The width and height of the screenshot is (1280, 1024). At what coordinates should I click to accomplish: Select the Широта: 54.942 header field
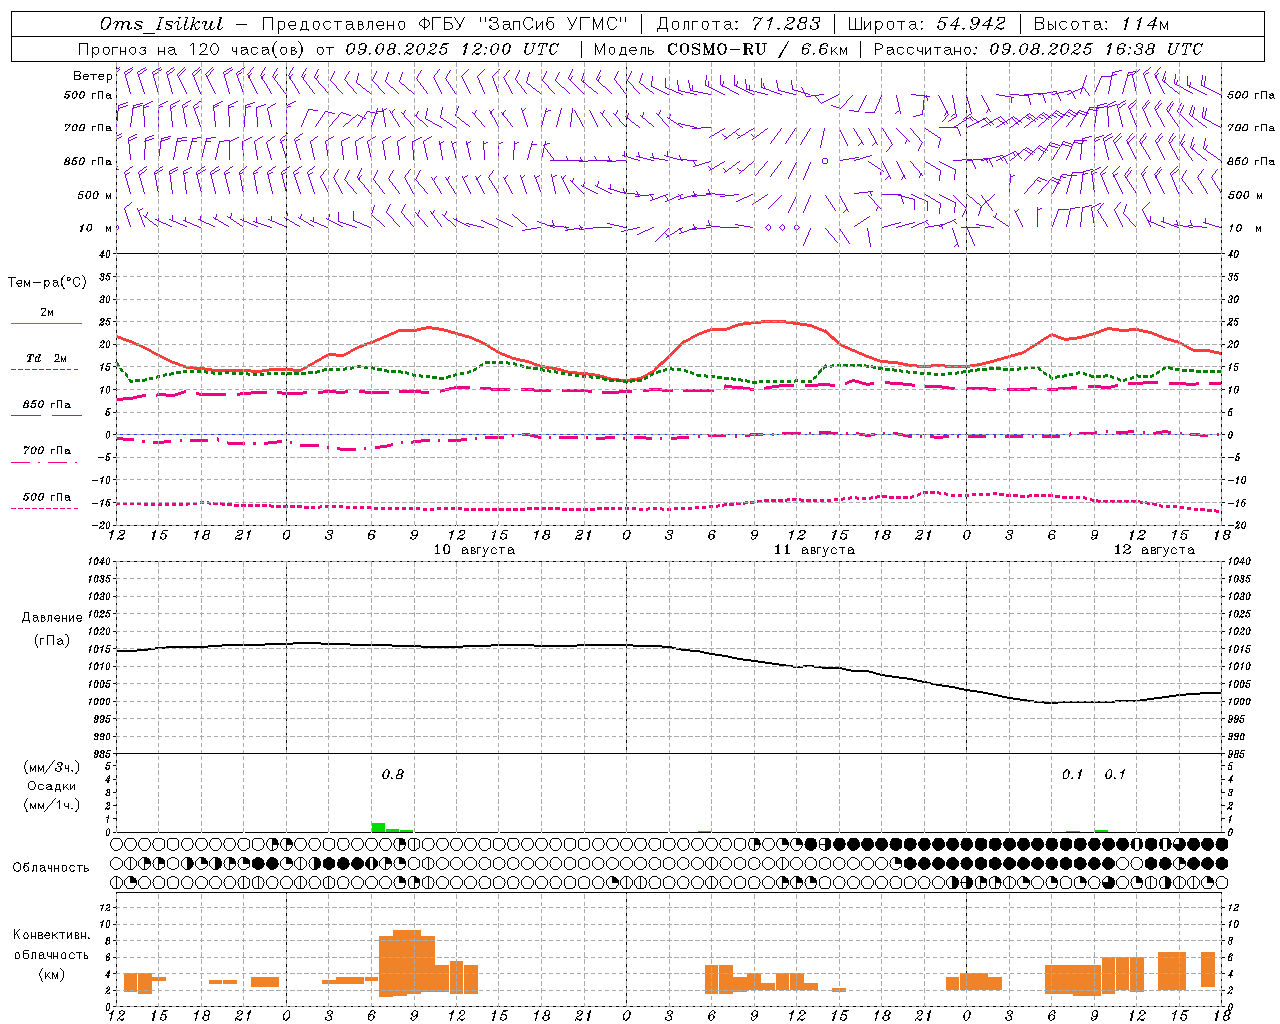(x=926, y=24)
